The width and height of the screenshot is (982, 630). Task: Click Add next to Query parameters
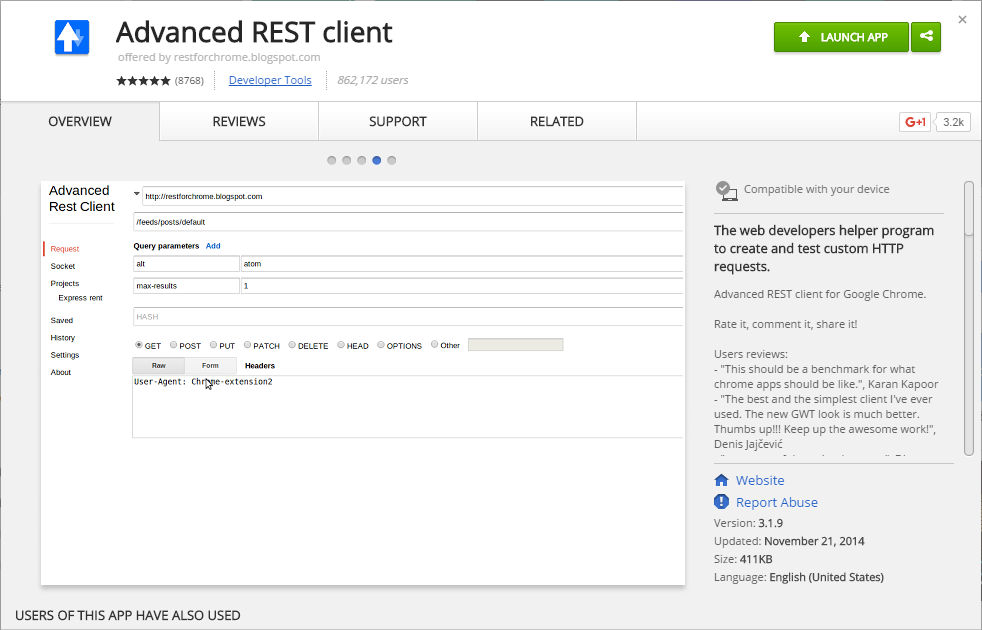[x=213, y=245]
